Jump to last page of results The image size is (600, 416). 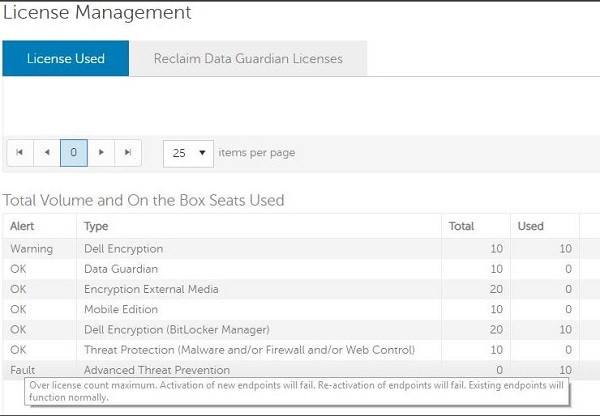(127, 153)
